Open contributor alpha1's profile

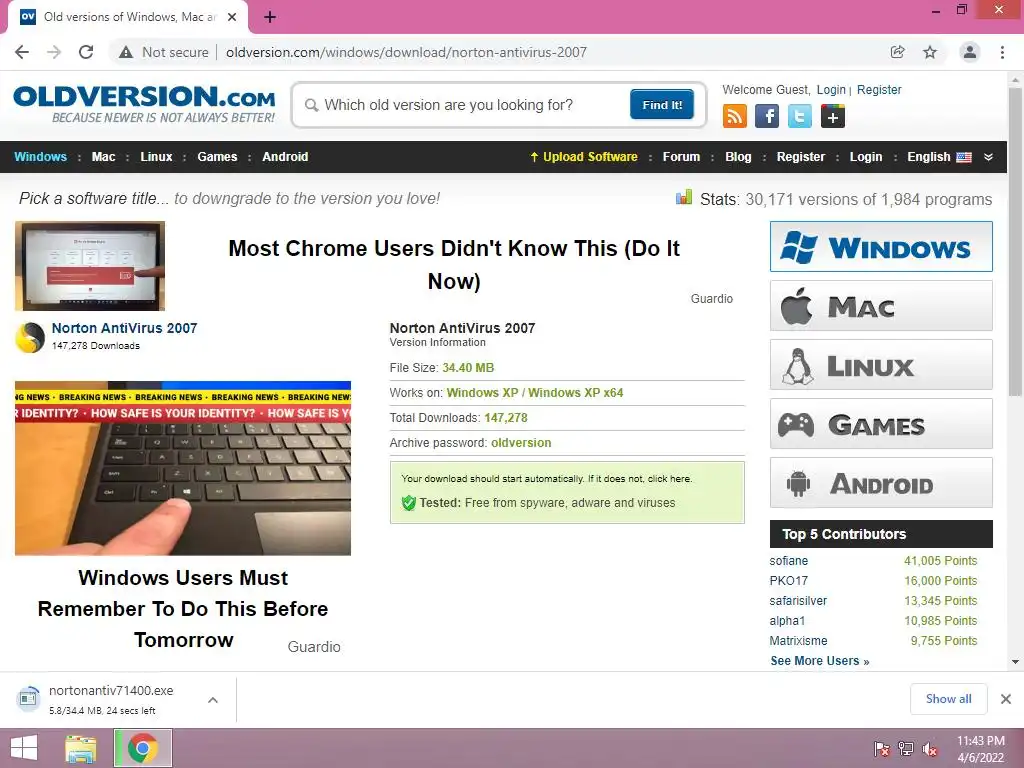click(787, 620)
